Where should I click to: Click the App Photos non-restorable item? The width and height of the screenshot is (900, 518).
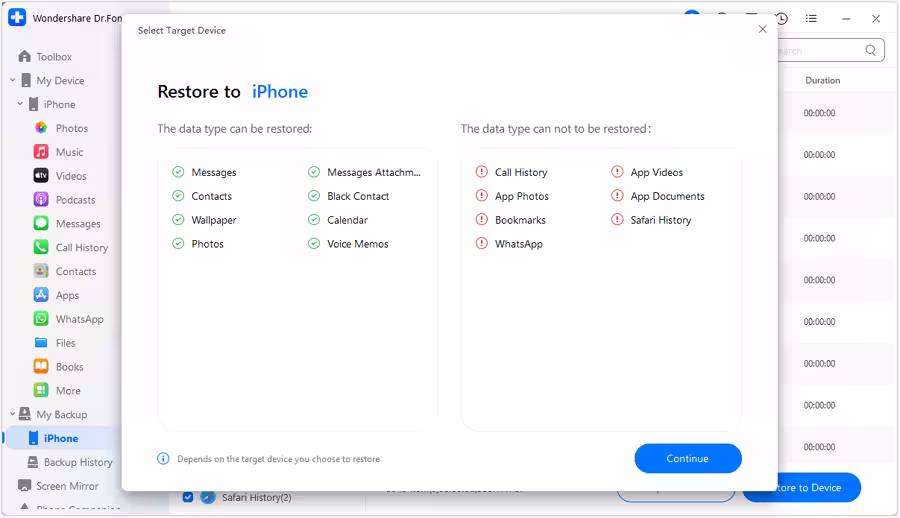(x=512, y=196)
